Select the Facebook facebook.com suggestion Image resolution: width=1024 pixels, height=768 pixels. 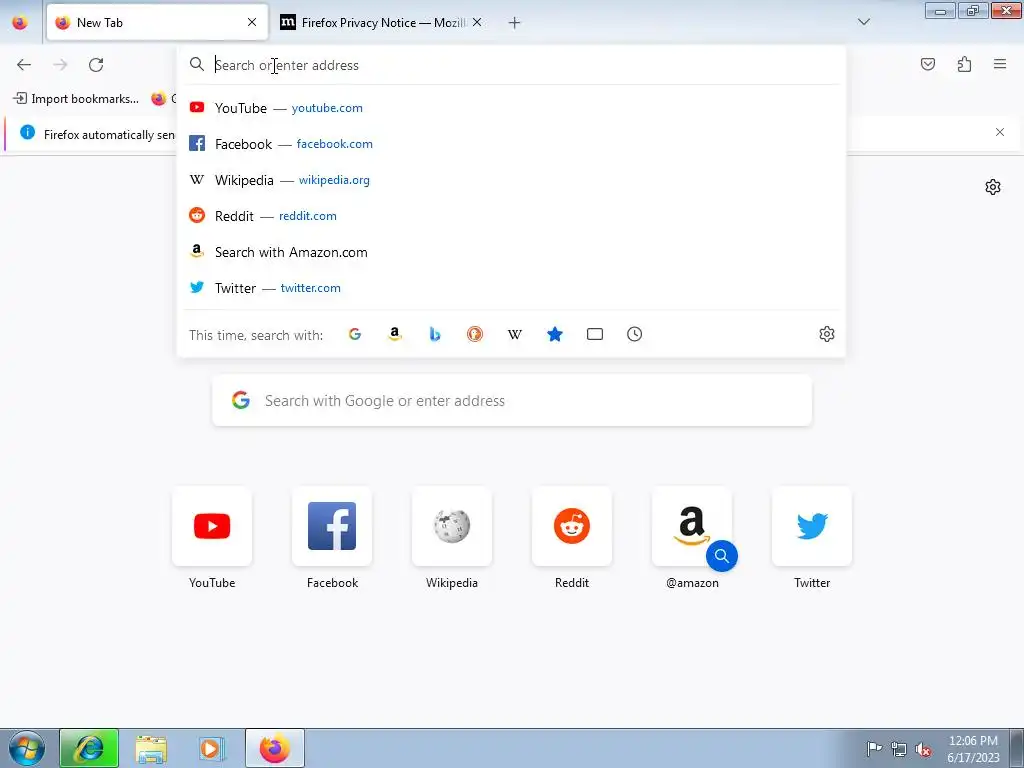[x=511, y=144]
